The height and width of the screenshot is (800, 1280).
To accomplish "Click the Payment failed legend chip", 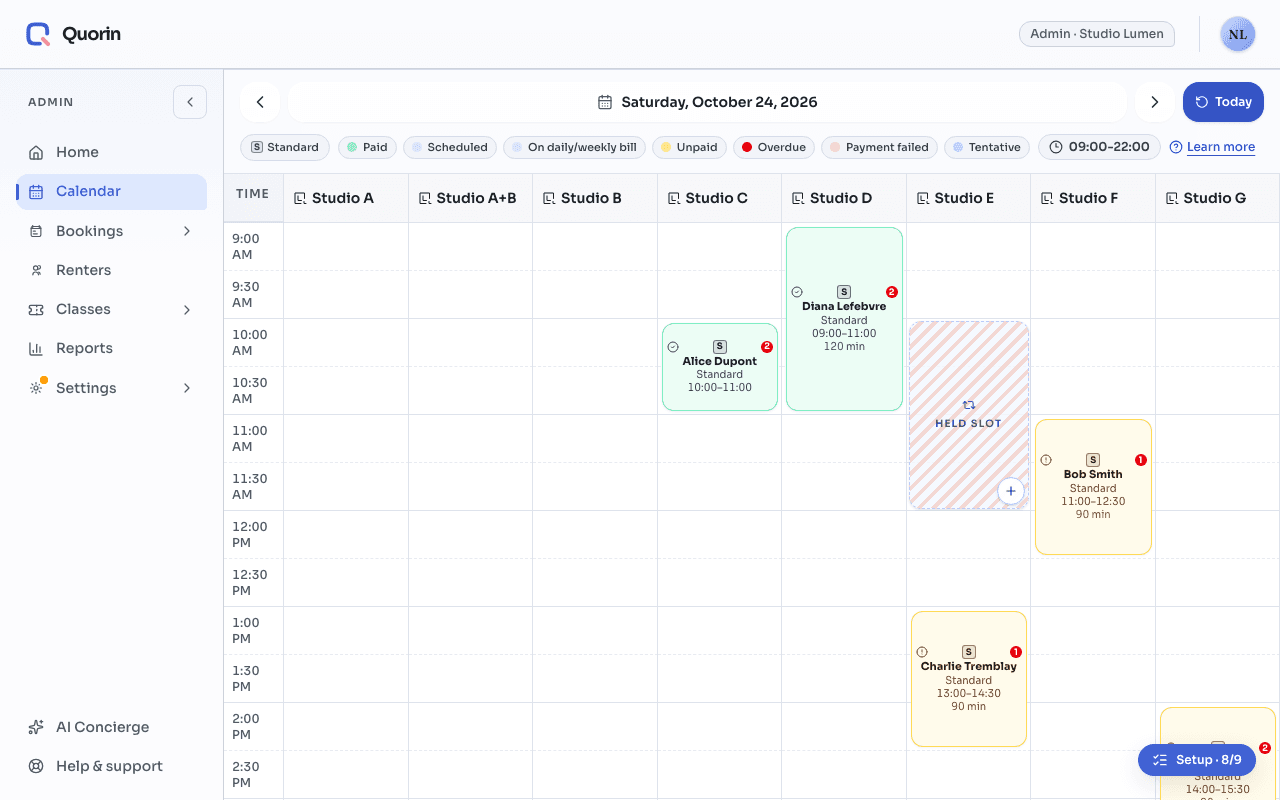I will click(880, 147).
